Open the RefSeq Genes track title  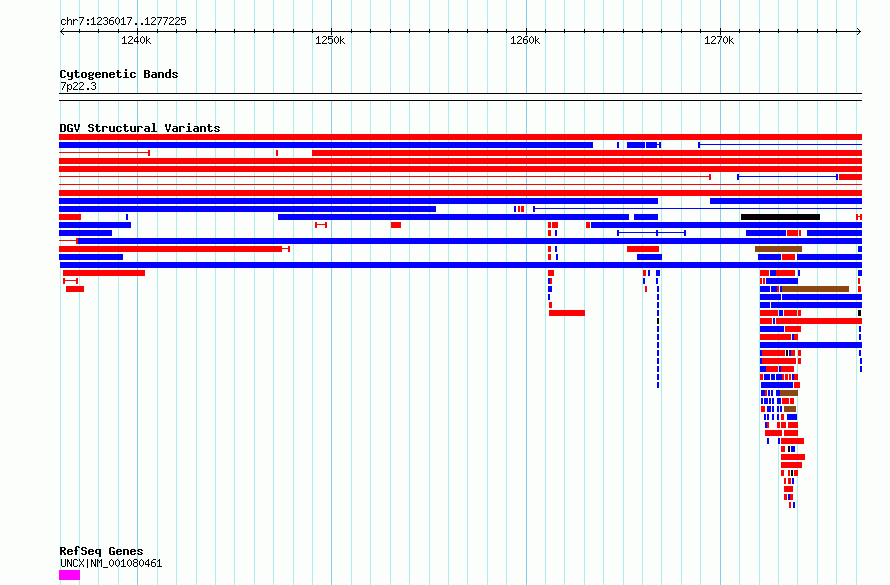[102, 551]
